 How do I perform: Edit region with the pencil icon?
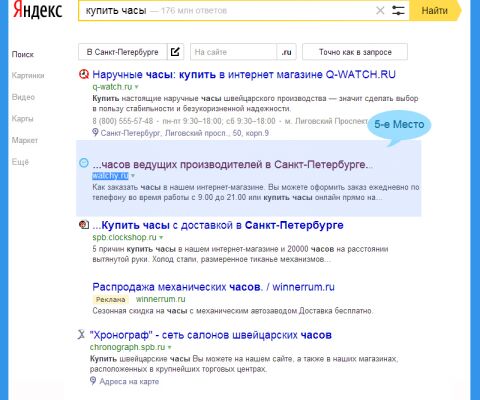(175, 52)
